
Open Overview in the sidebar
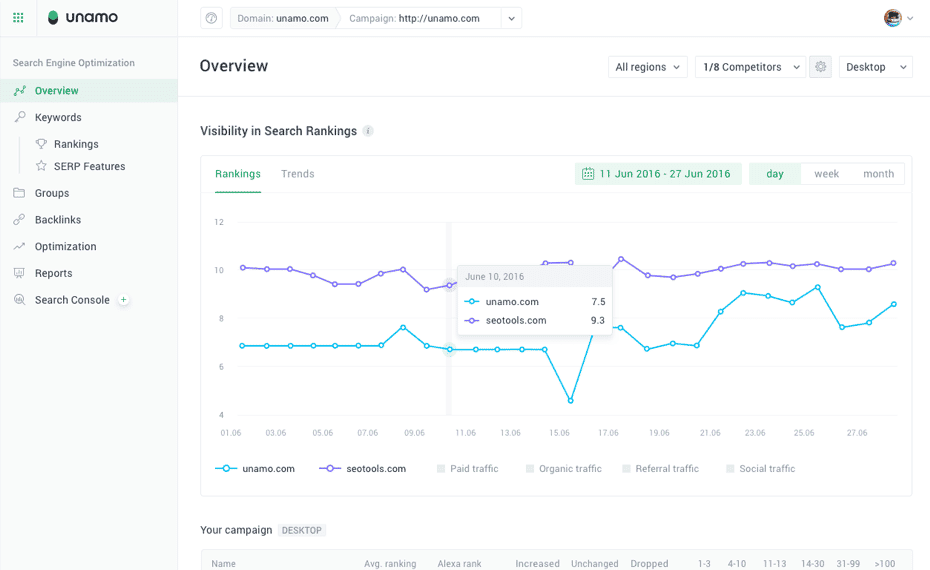pyautogui.click(x=89, y=91)
